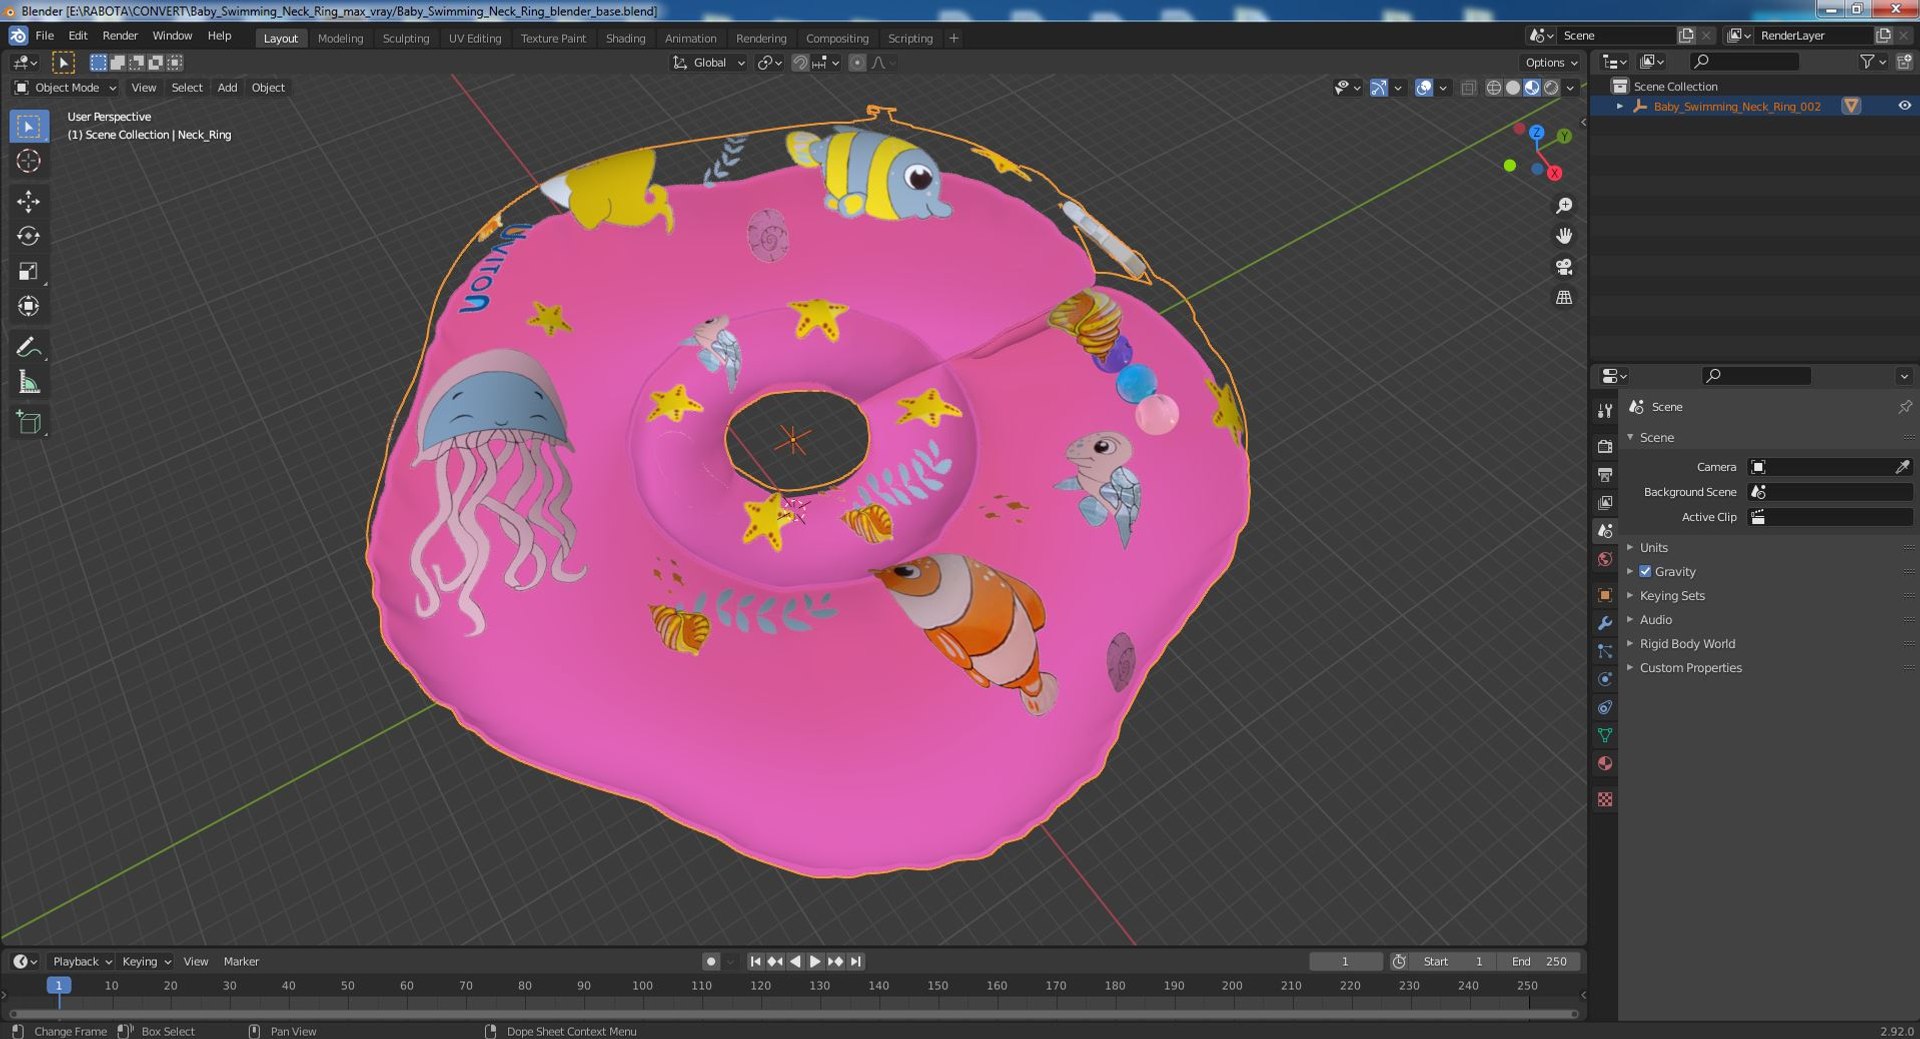Toggle viewport overlays display
The image size is (1920, 1039).
pyautogui.click(x=1424, y=88)
